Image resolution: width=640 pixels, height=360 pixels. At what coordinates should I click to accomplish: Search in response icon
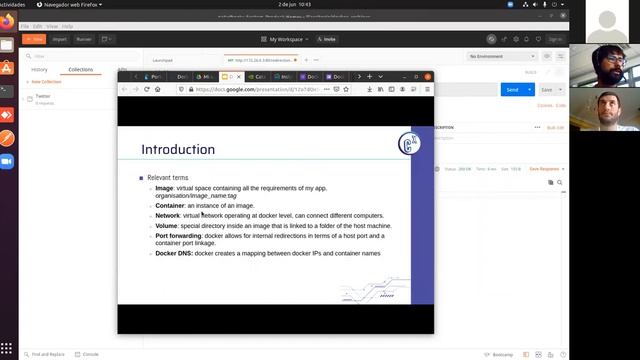click(x=560, y=182)
